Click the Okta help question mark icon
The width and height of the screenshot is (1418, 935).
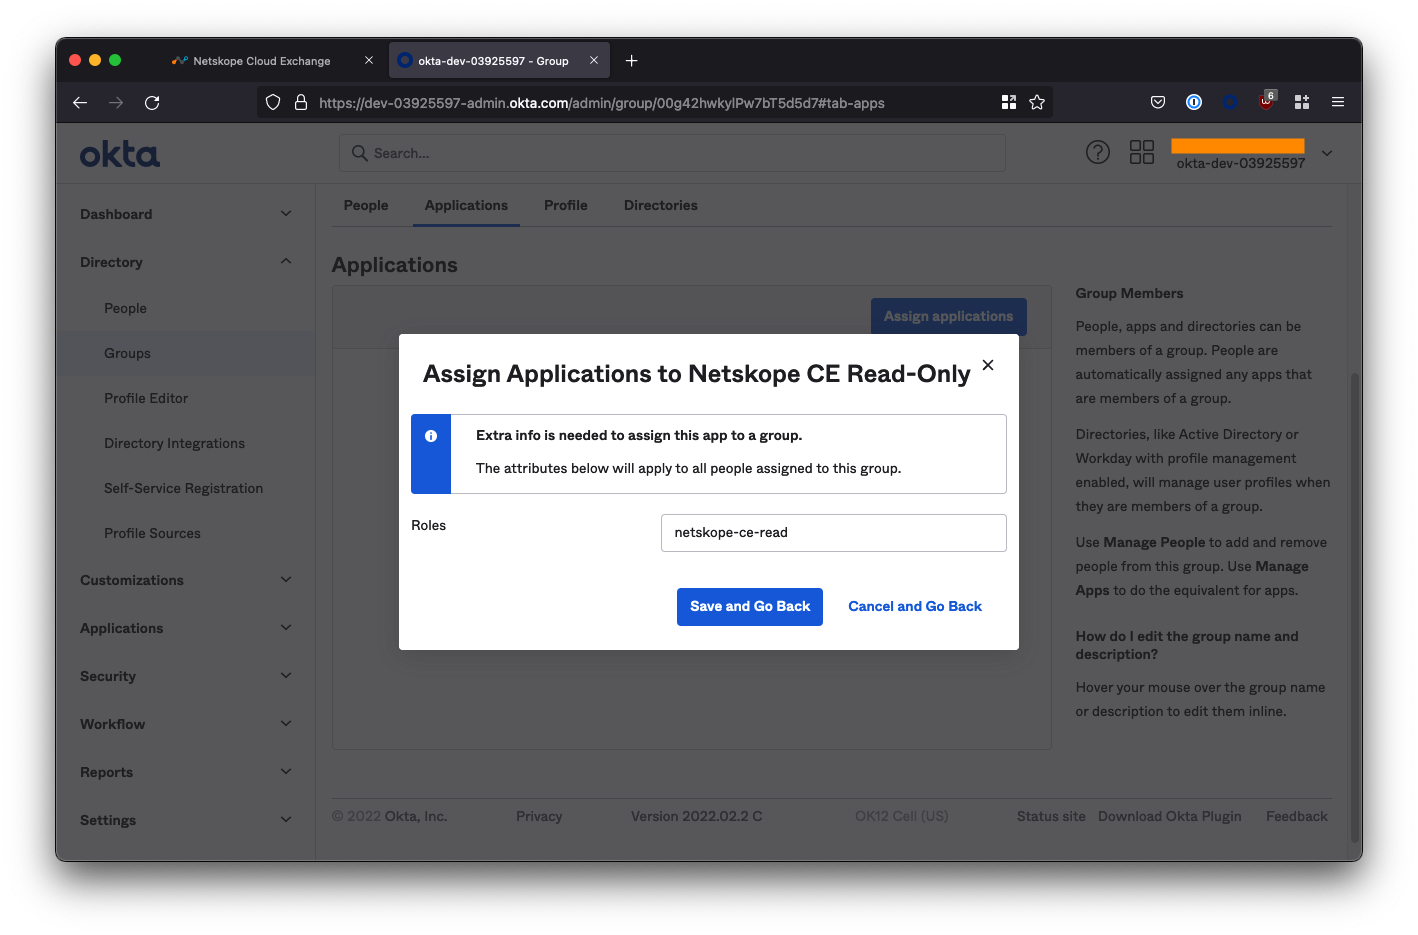pos(1097,152)
